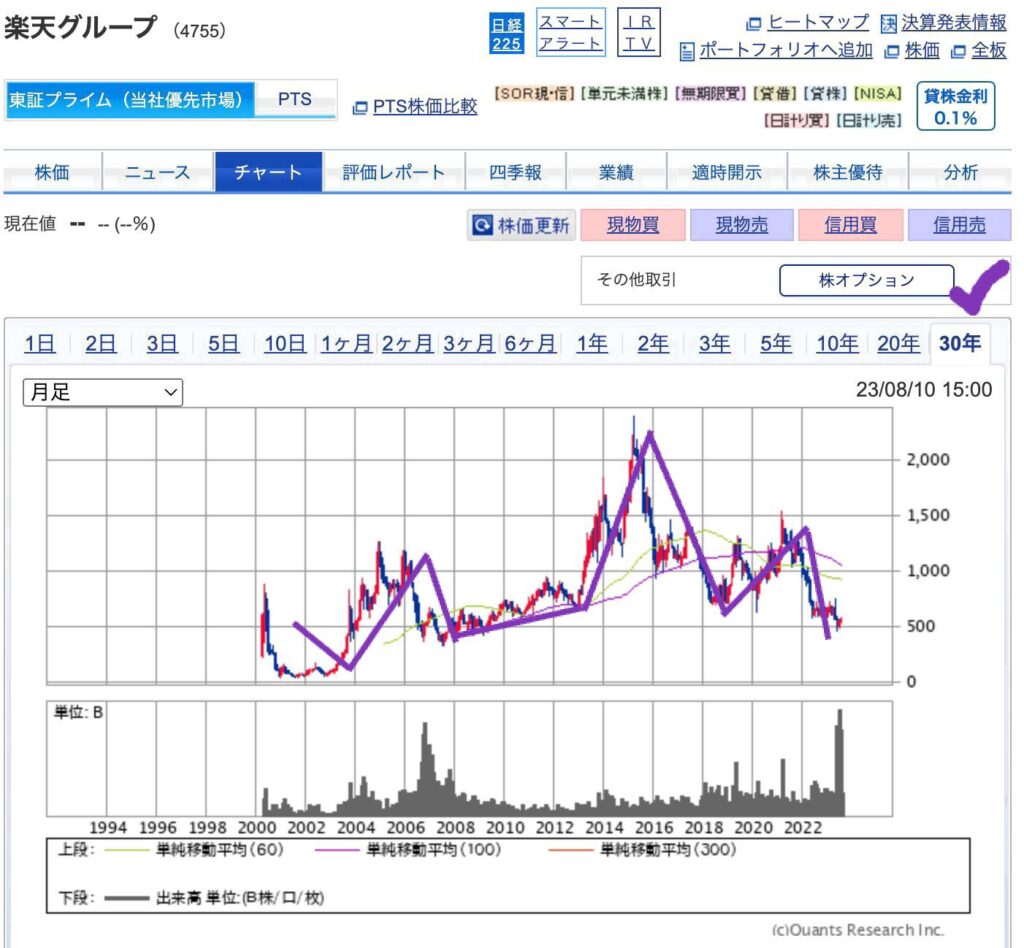1024x948 pixels.
Task: Open the 四季報 tab
Action: point(515,172)
